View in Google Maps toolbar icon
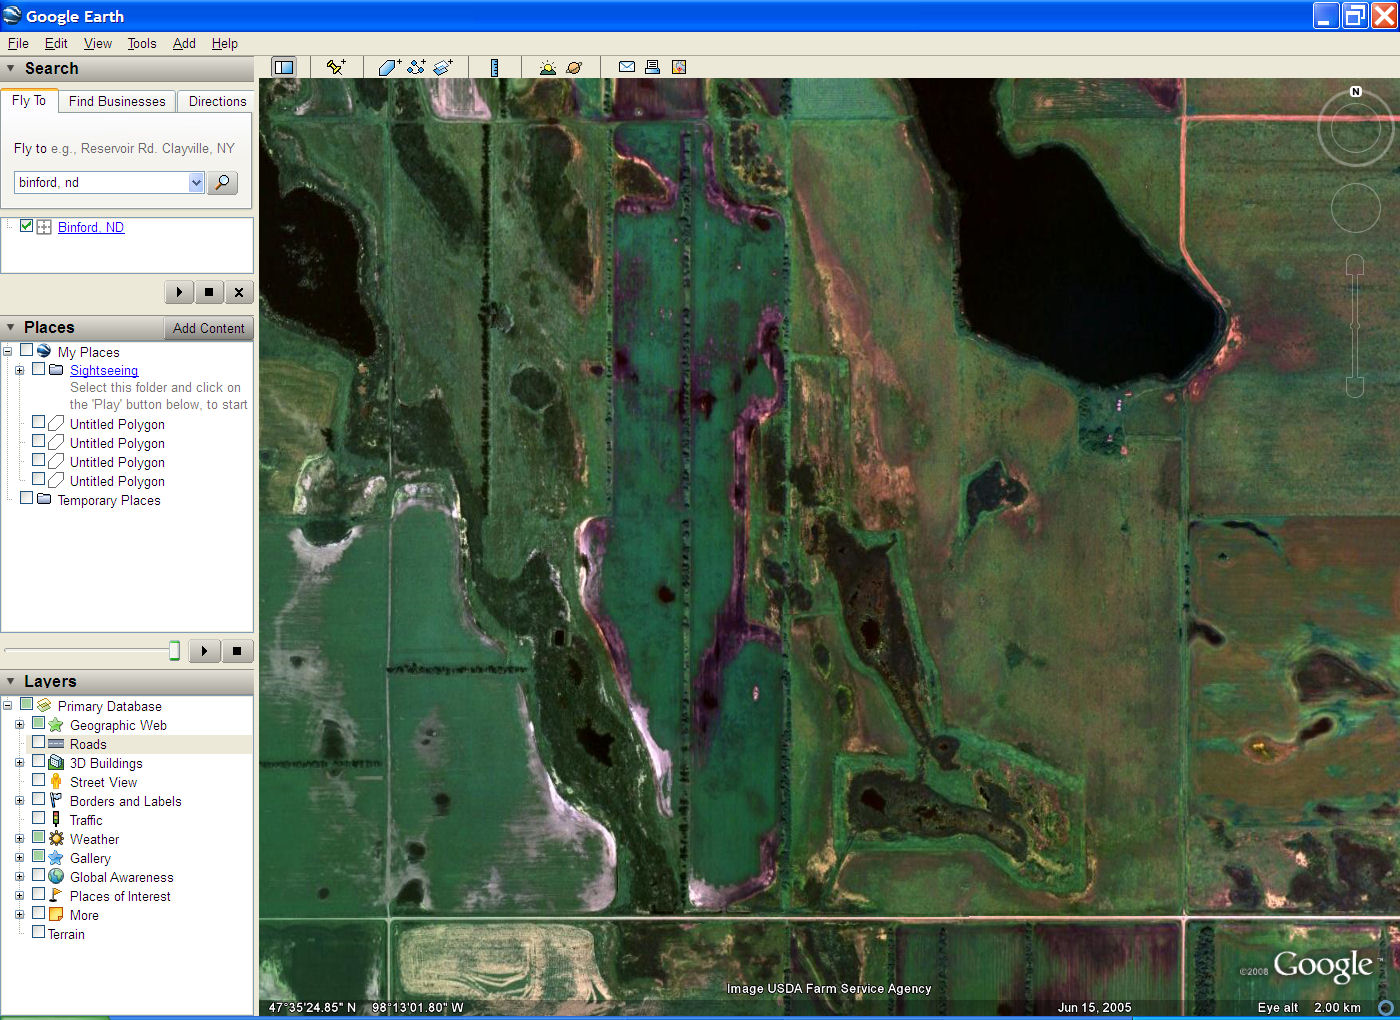1400x1020 pixels. pyautogui.click(x=679, y=67)
